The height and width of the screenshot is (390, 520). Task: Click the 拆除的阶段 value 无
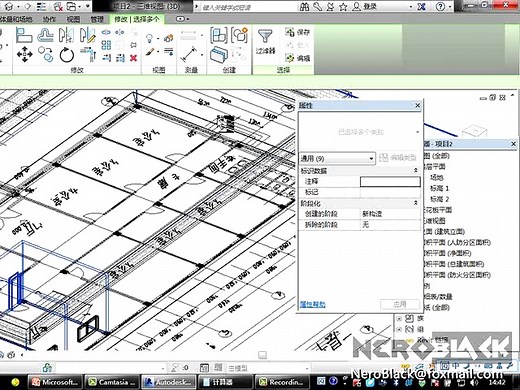point(390,224)
